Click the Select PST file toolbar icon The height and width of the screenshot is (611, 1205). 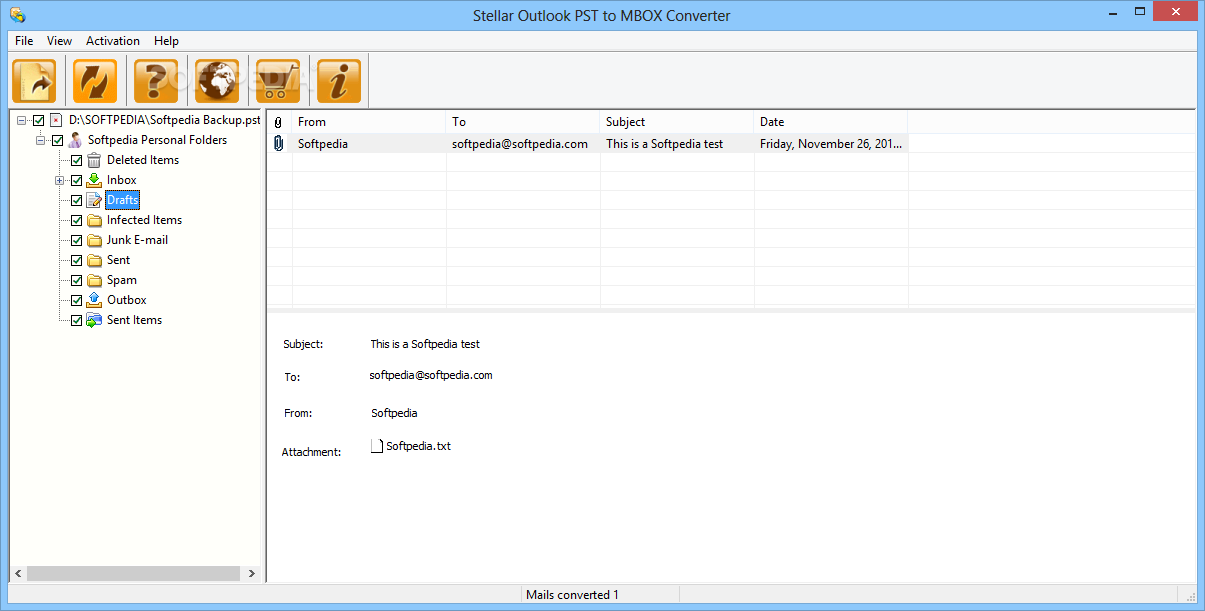pos(34,81)
